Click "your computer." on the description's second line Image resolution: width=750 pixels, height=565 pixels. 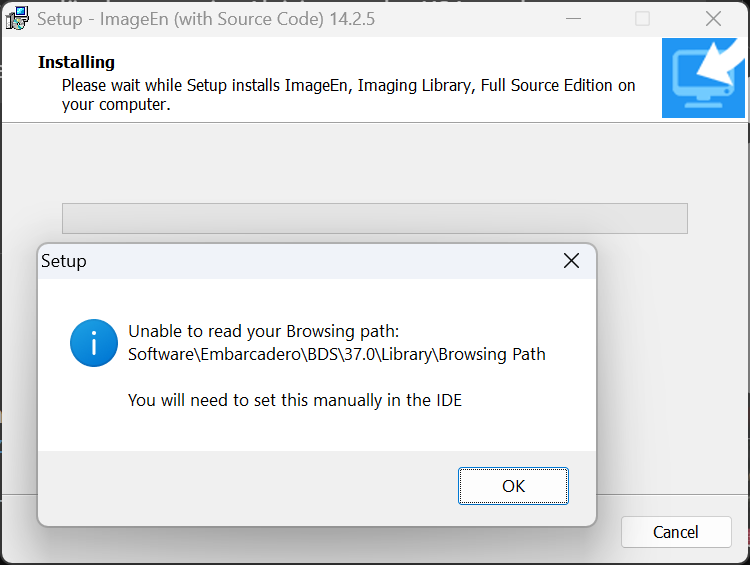116,104
